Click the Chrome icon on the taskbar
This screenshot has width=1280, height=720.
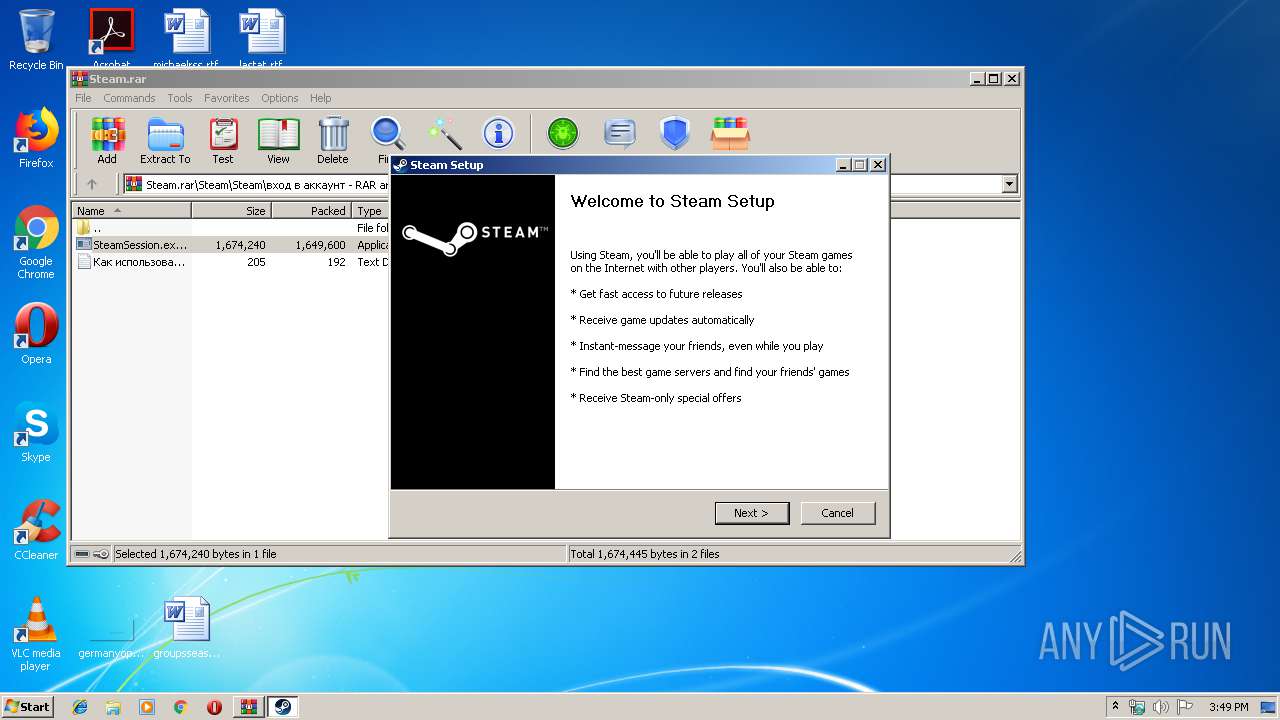tap(180, 707)
